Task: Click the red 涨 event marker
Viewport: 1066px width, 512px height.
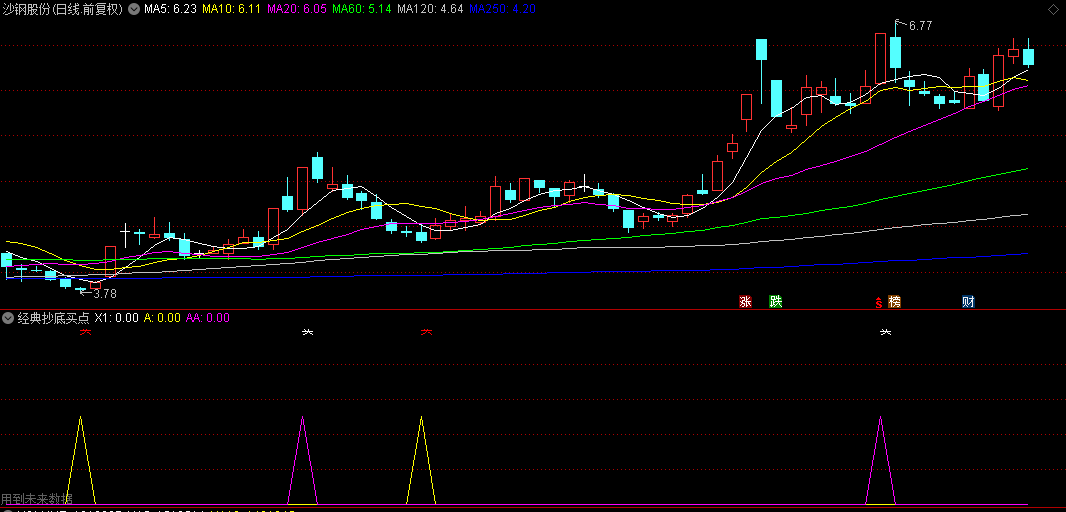Action: [x=745, y=302]
